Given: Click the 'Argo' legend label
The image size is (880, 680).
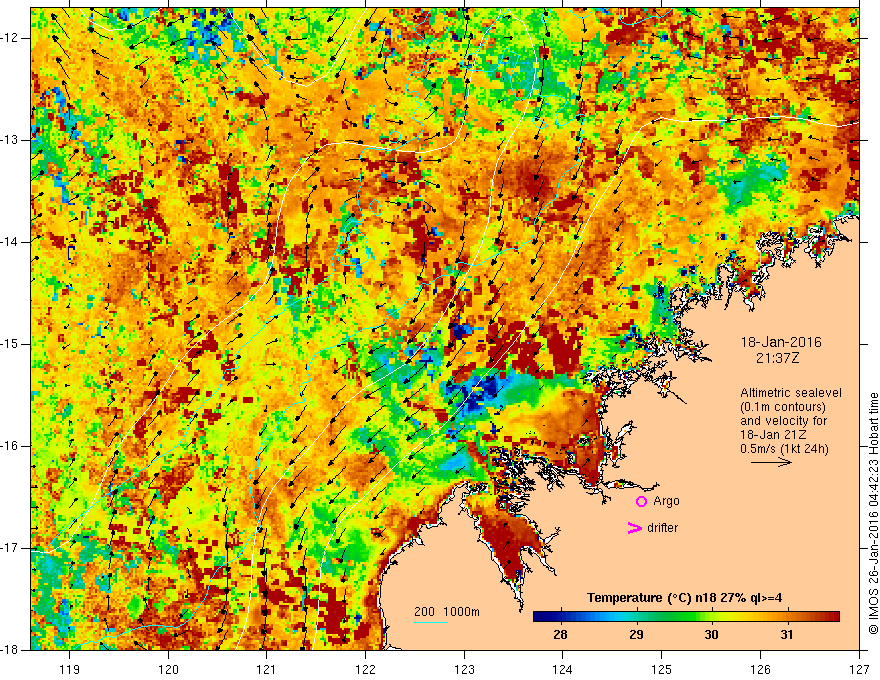Looking at the screenshot, I should [x=666, y=501].
